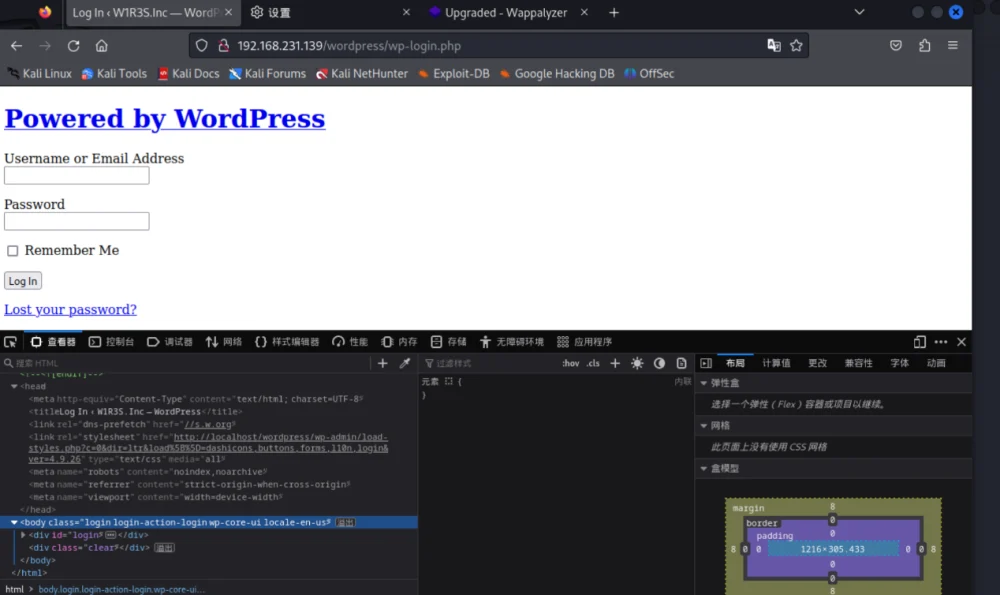The width and height of the screenshot is (1000, 595).
Task: Open the Pocket save icon
Action: click(896, 45)
